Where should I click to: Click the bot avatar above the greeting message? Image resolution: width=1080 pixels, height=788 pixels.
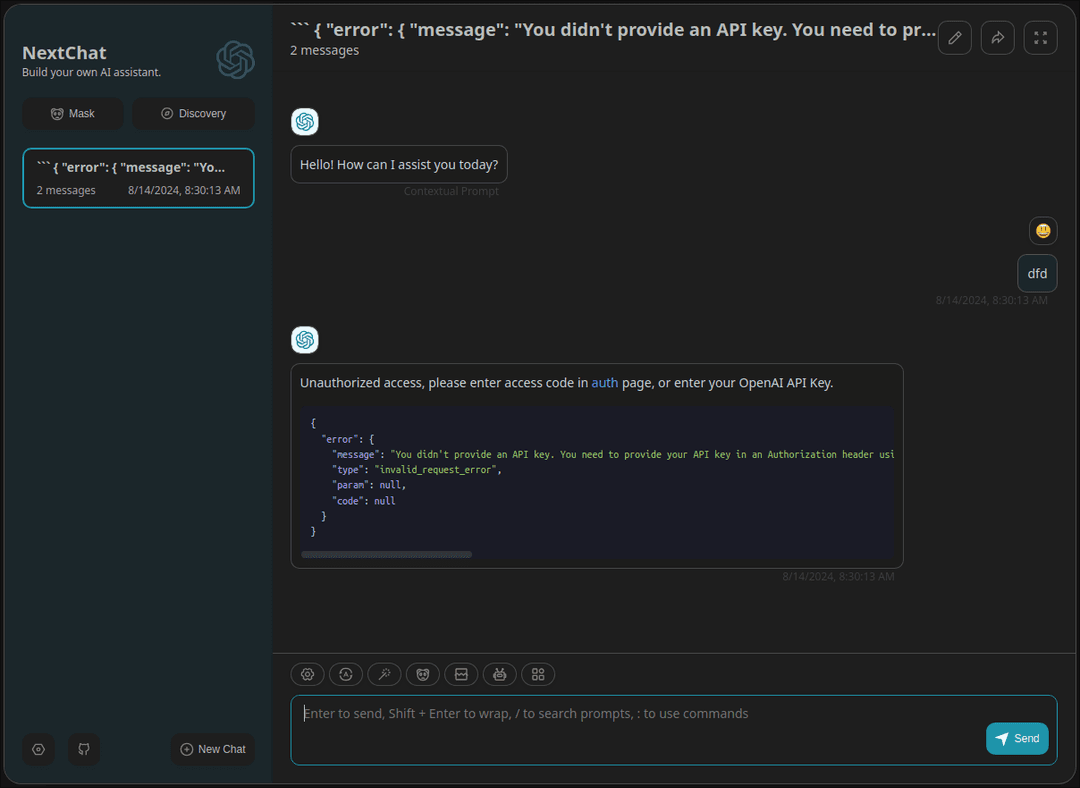tap(305, 122)
